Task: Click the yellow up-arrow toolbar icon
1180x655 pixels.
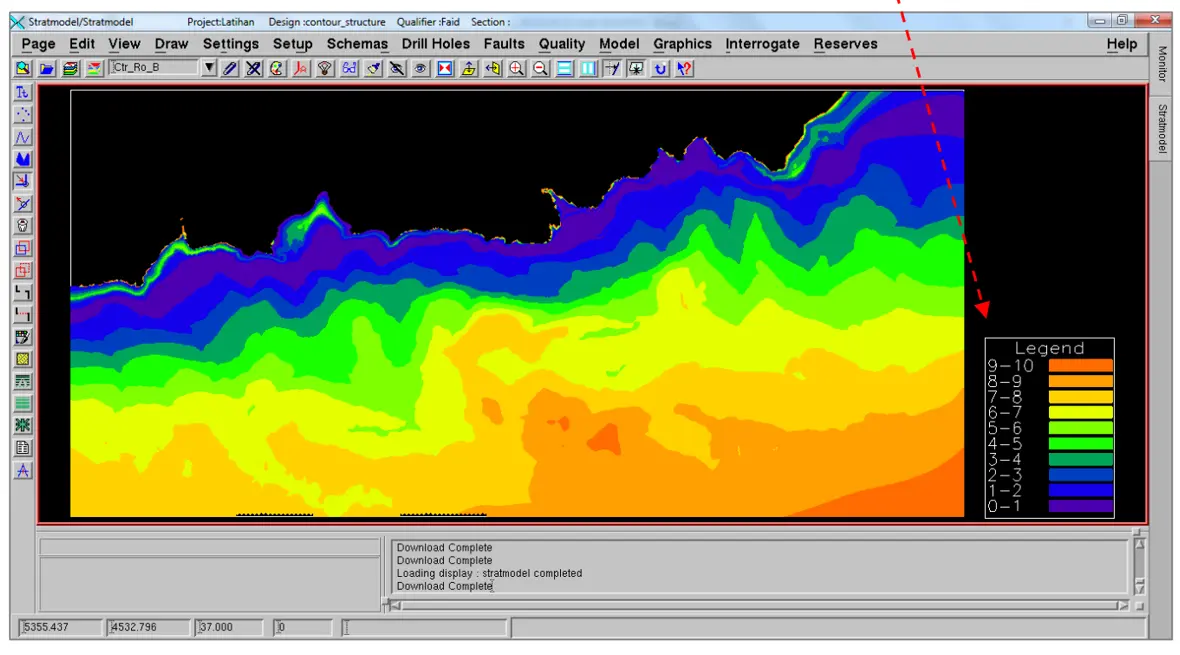Action: 469,69
